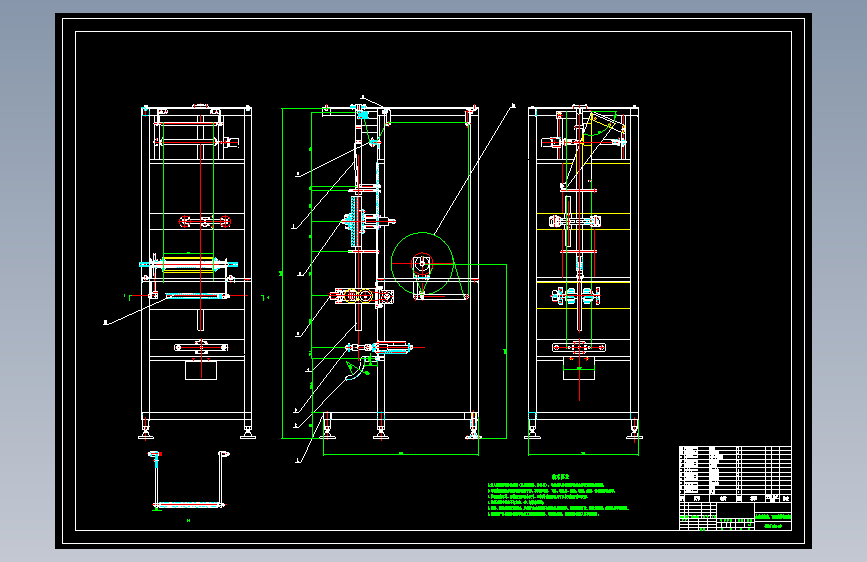867x562 pixels.
Task: Click the U-shaped detail view below left elevation
Action: [189, 480]
